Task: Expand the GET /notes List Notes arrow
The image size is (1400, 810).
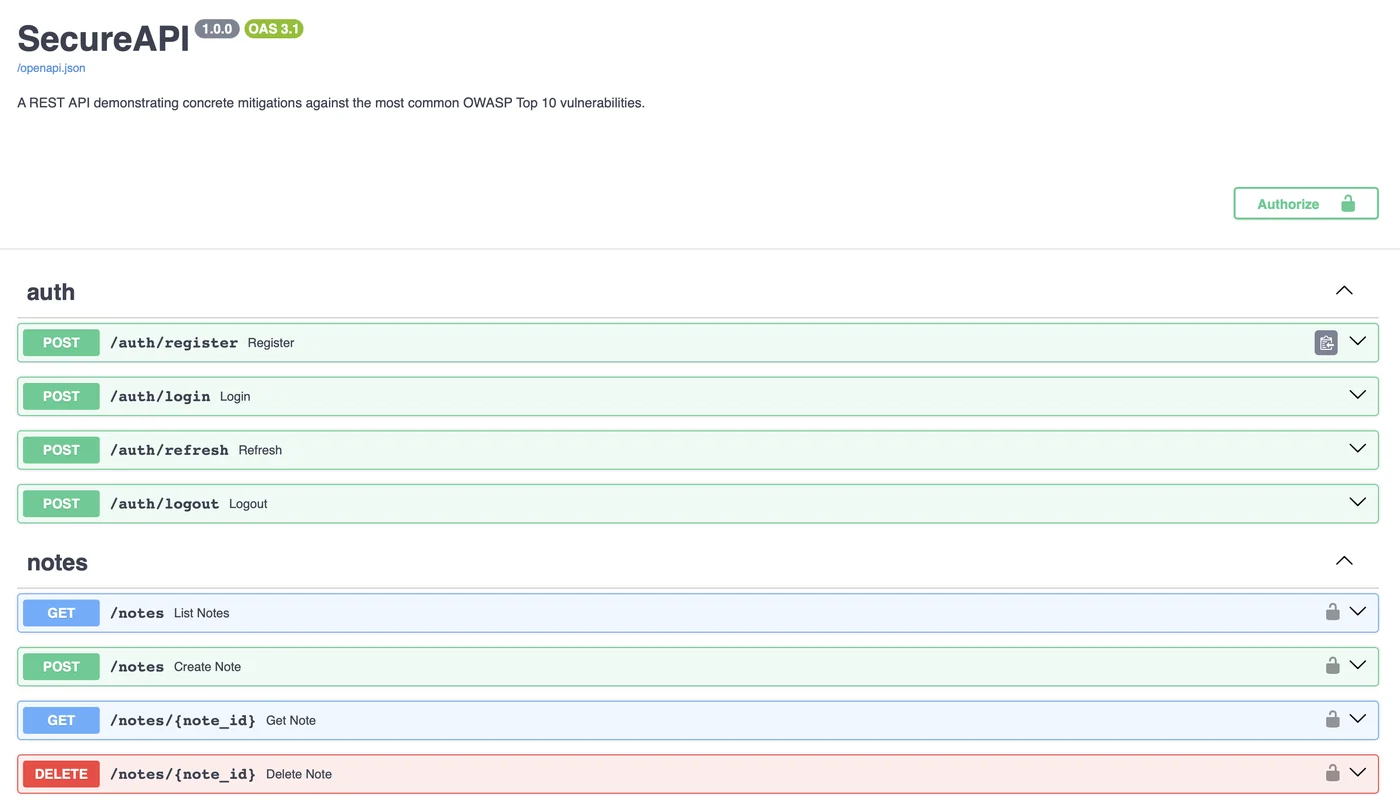Action: [x=1358, y=611]
